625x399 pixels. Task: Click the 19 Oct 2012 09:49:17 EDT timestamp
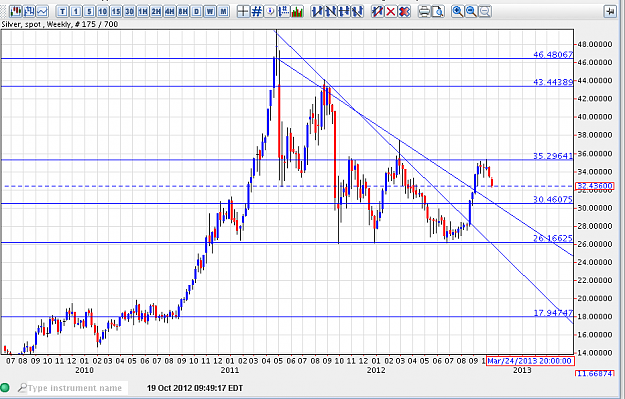click(x=195, y=388)
